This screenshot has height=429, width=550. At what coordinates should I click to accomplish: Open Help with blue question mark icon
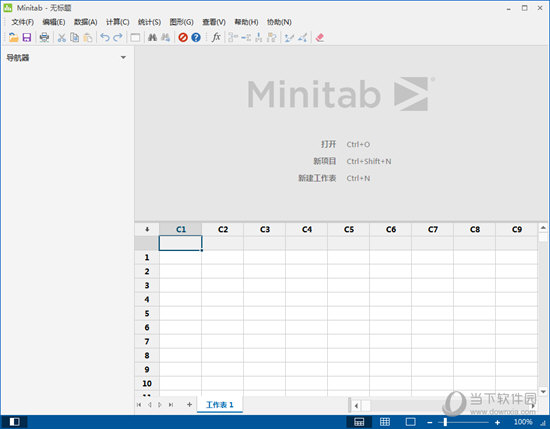[x=196, y=37]
